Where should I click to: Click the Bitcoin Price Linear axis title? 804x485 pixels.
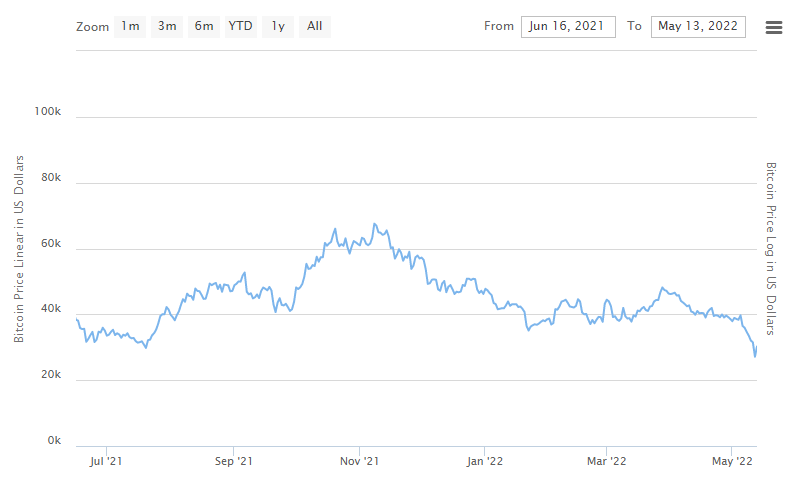18,249
